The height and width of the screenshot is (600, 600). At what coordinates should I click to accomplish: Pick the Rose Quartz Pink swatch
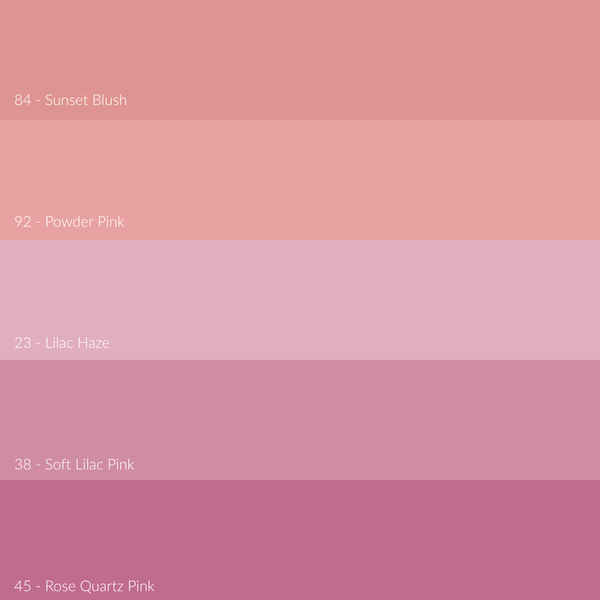(x=300, y=540)
